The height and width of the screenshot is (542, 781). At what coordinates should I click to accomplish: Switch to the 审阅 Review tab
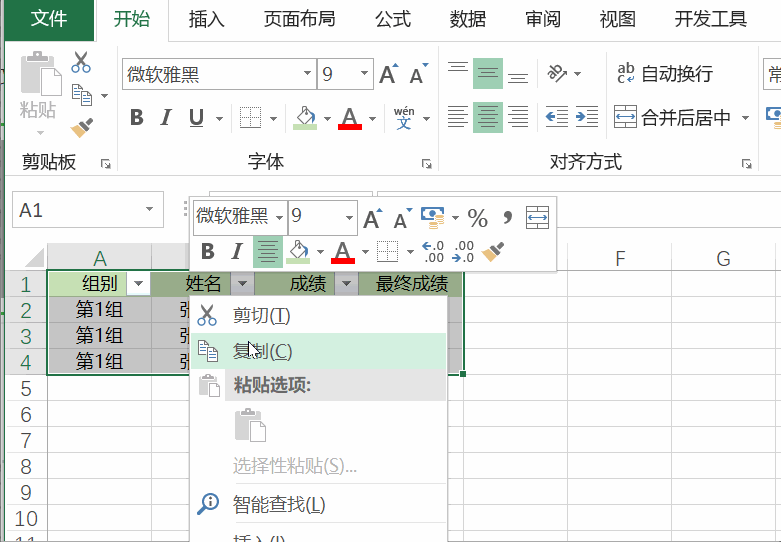click(x=543, y=19)
